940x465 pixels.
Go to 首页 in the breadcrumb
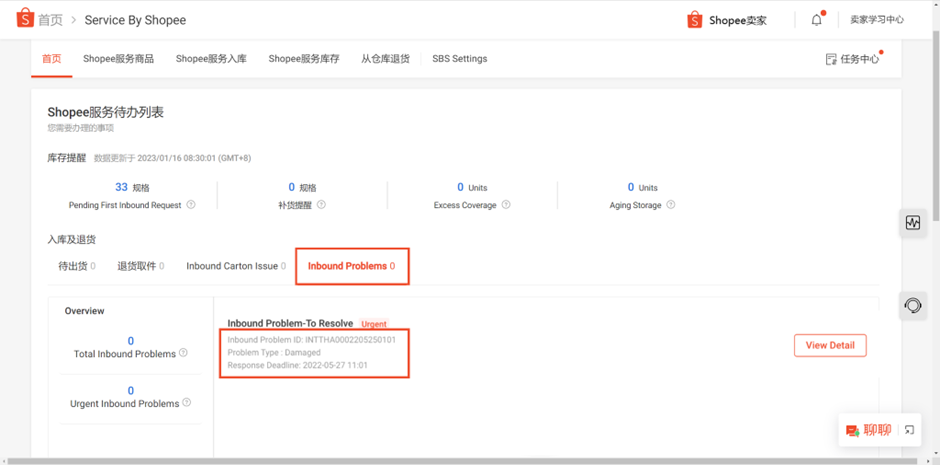pyautogui.click(x=50, y=20)
